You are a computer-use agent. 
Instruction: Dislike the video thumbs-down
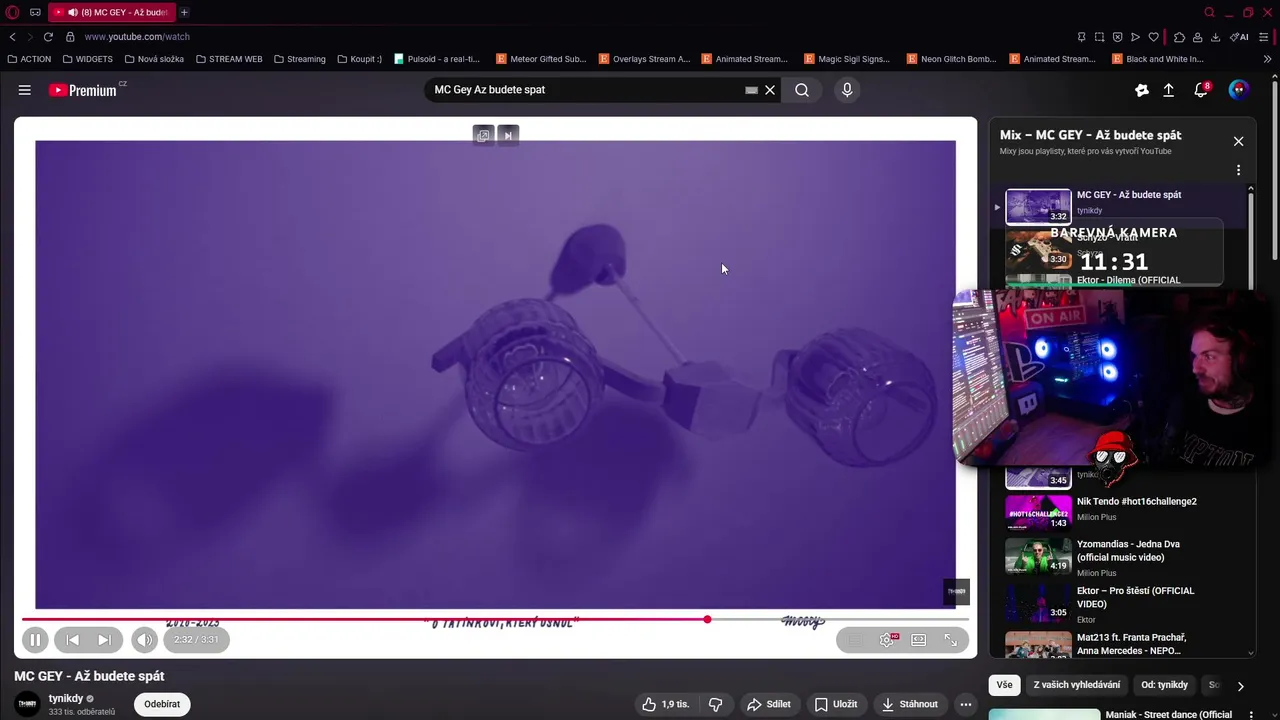715,704
